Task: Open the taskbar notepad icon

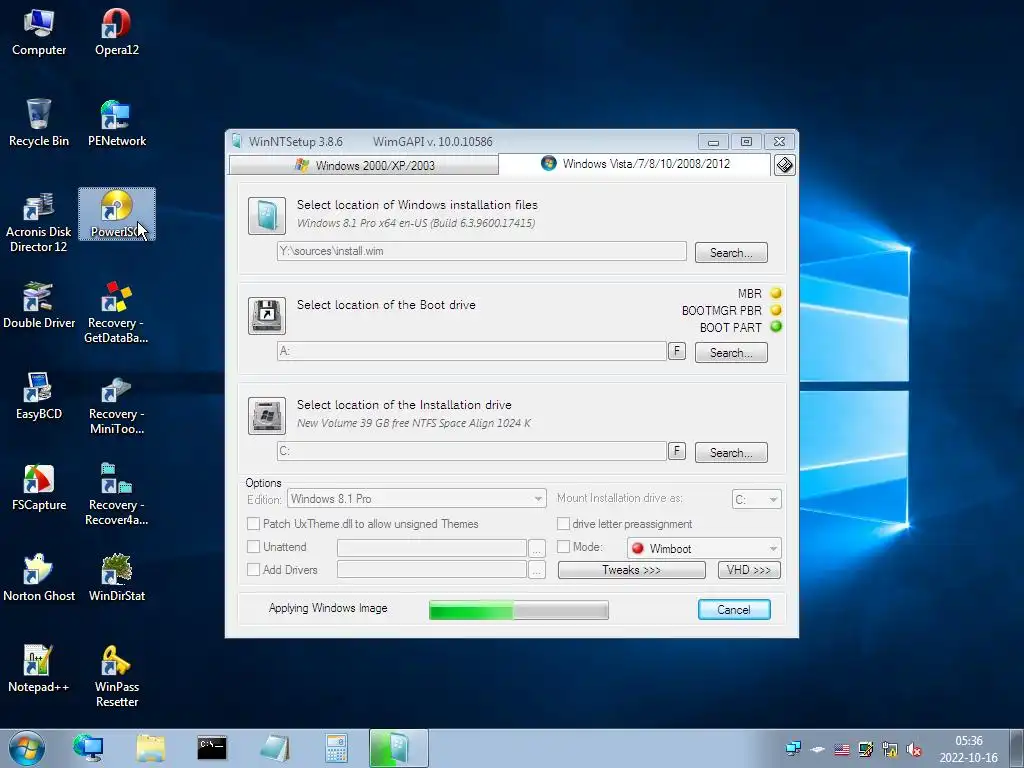Action: (x=274, y=748)
